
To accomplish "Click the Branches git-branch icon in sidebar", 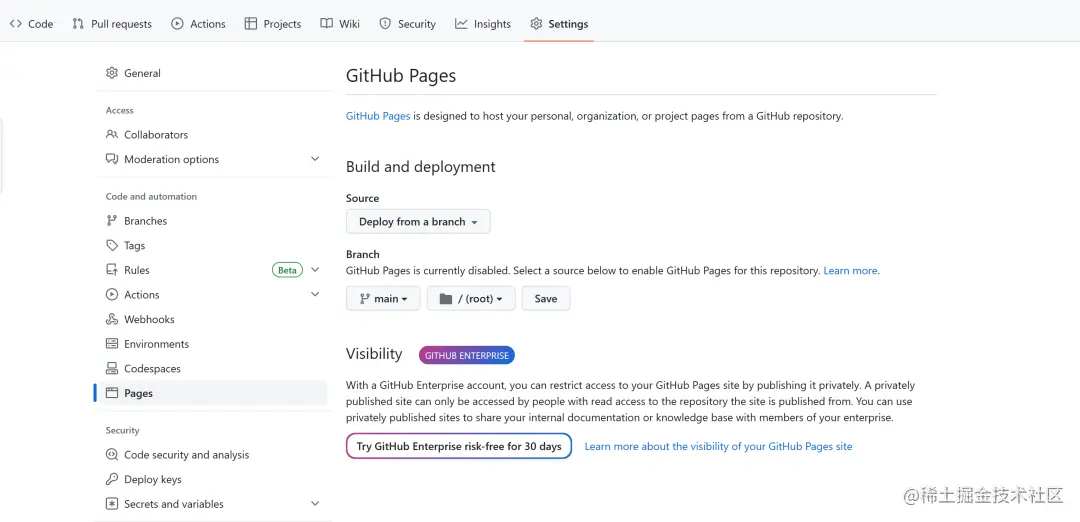I will coord(112,221).
